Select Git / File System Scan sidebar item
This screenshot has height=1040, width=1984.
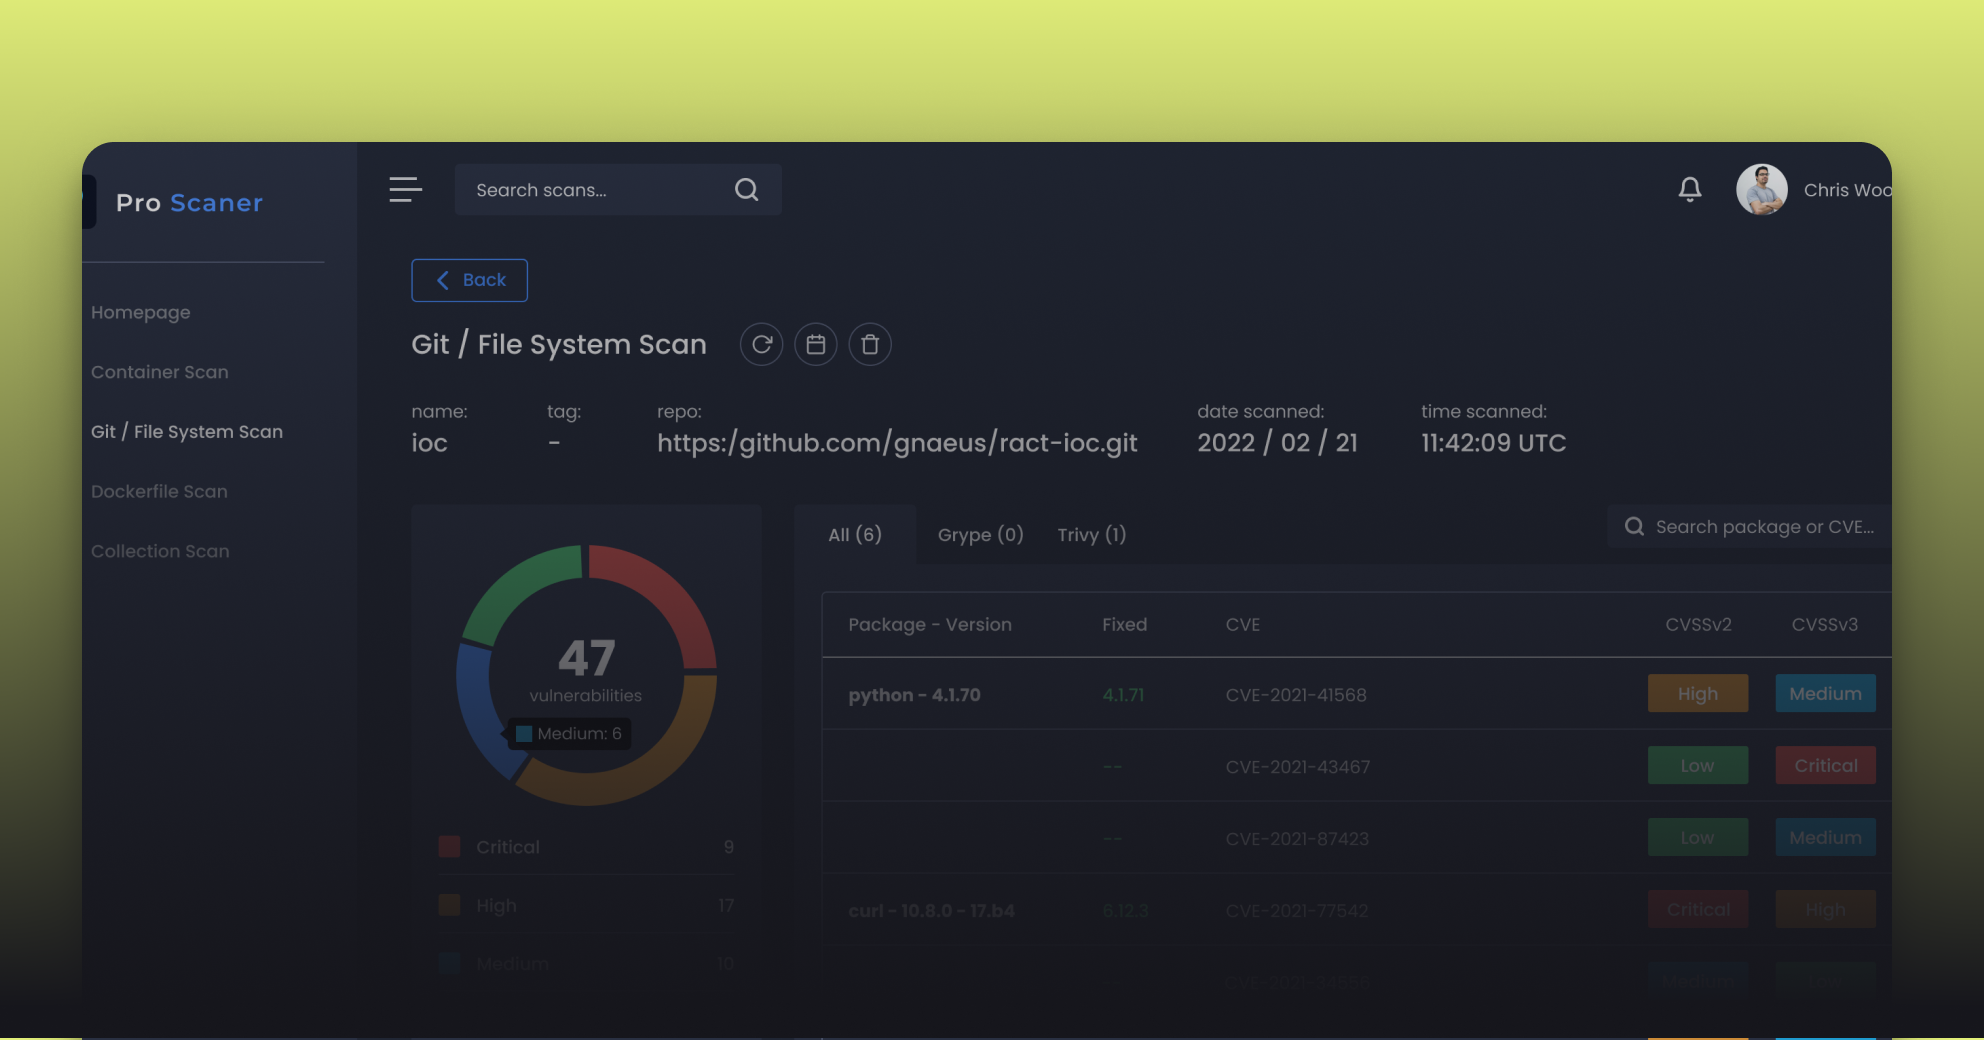[x=187, y=432]
